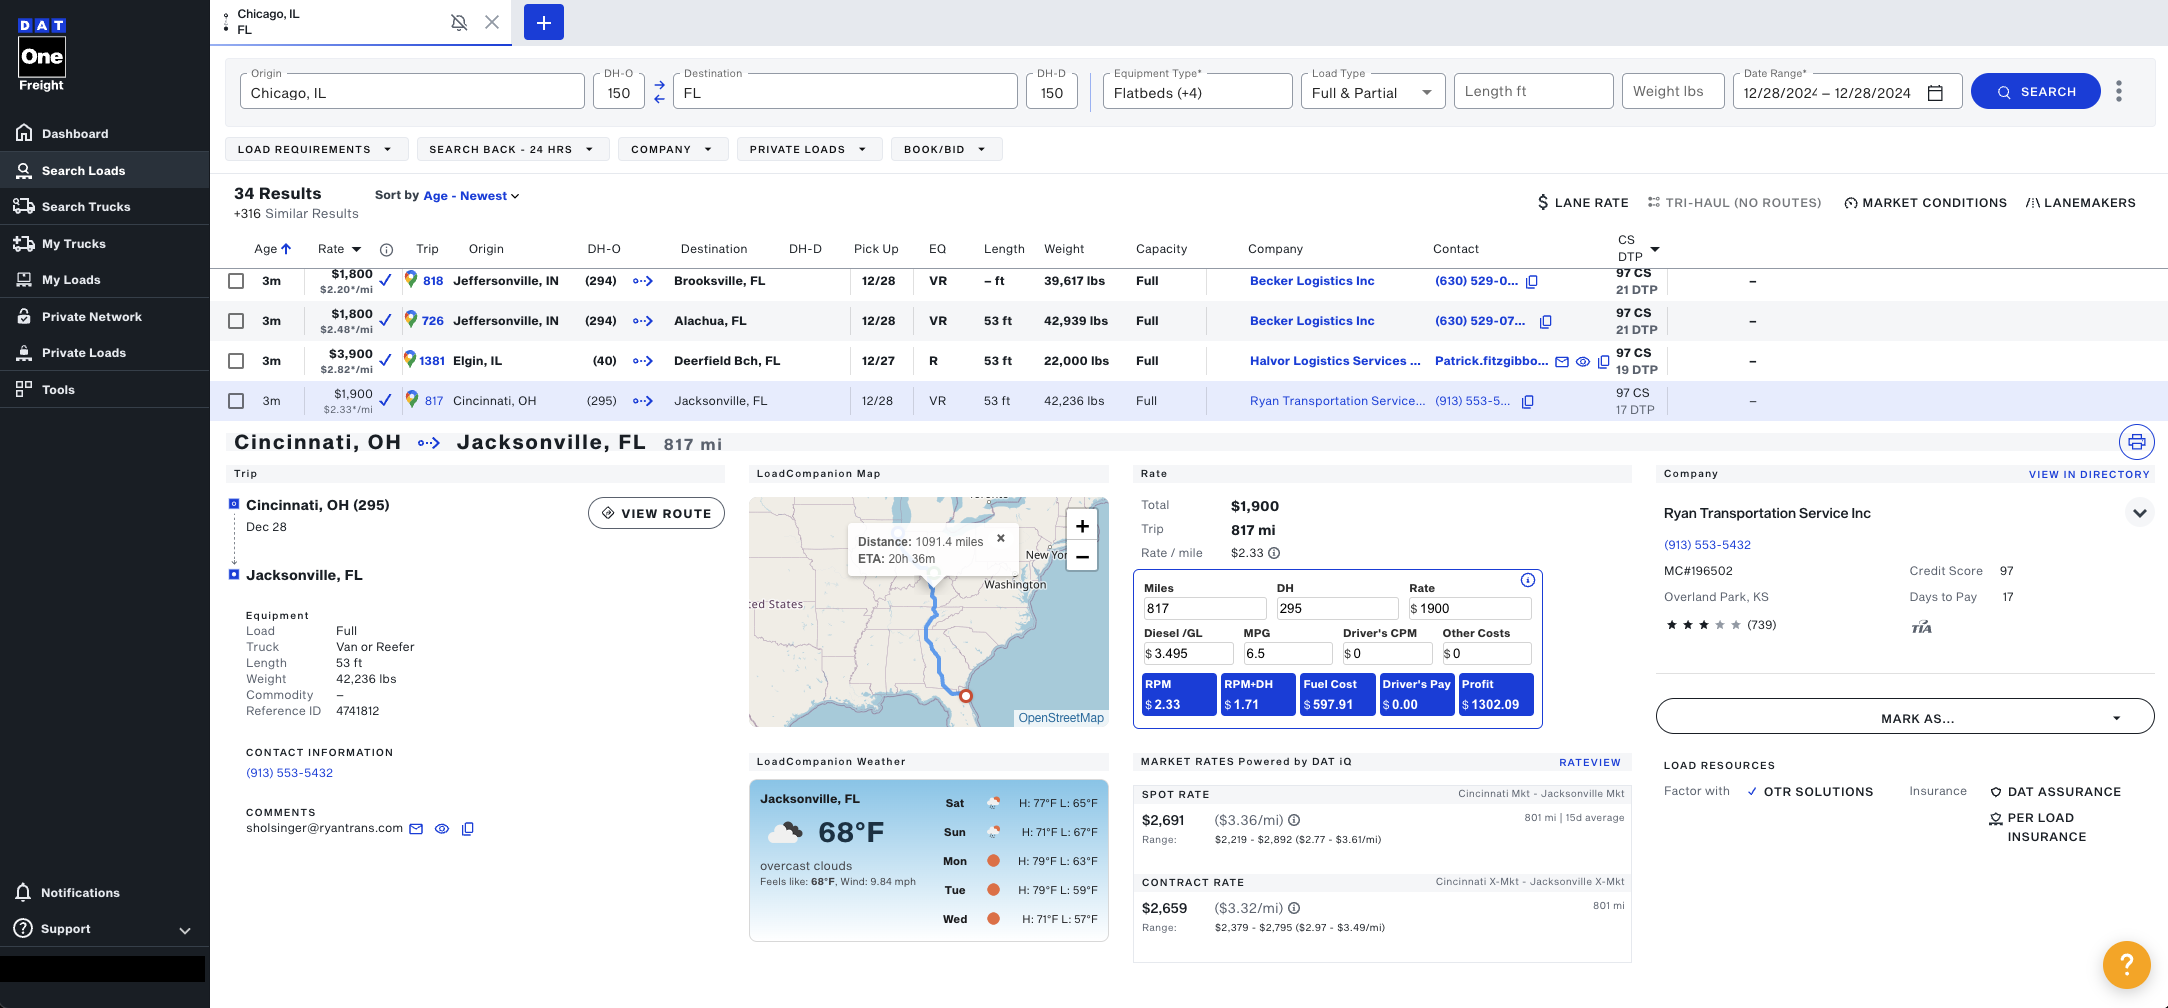Screen dimensions: 2168x1008
Task: Expand Ryan Transportation Service Inc details
Action: [x=2139, y=513]
